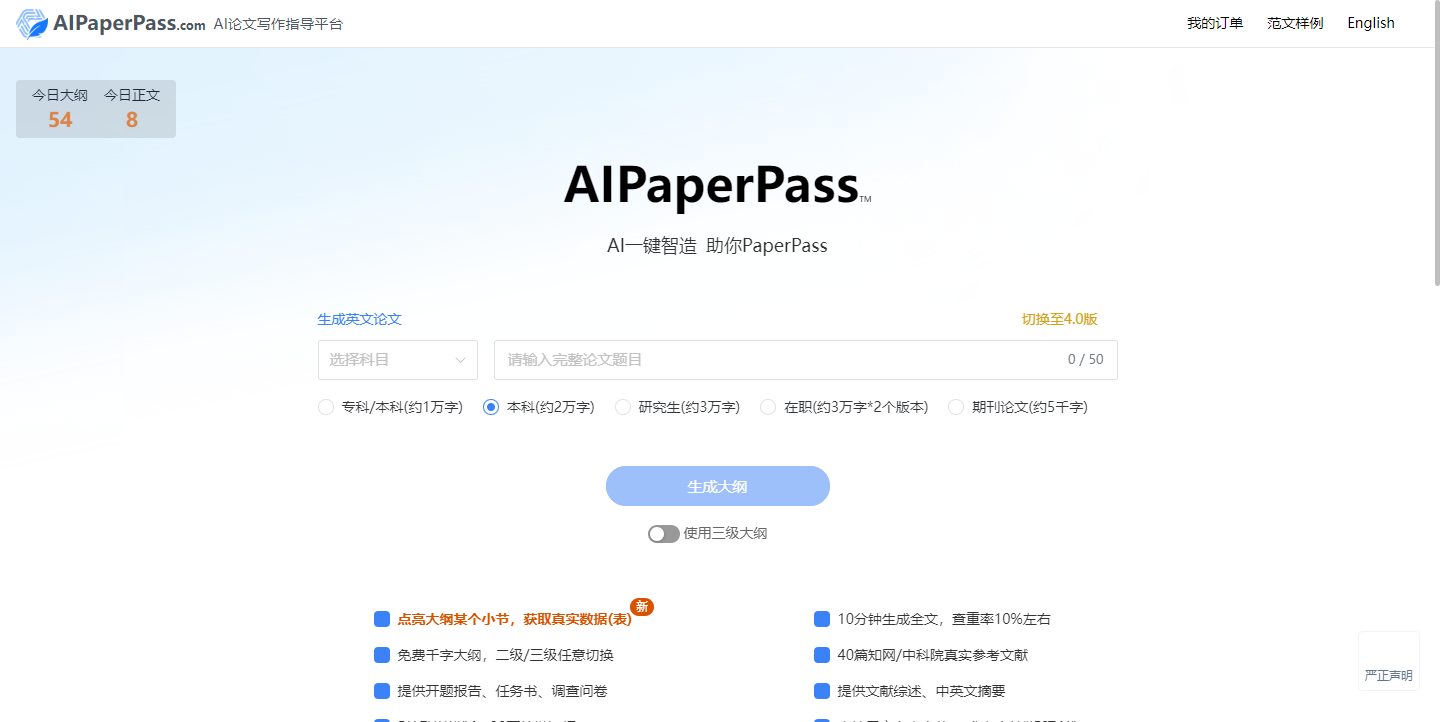Click the 切换至4.0版 link

(1059, 319)
